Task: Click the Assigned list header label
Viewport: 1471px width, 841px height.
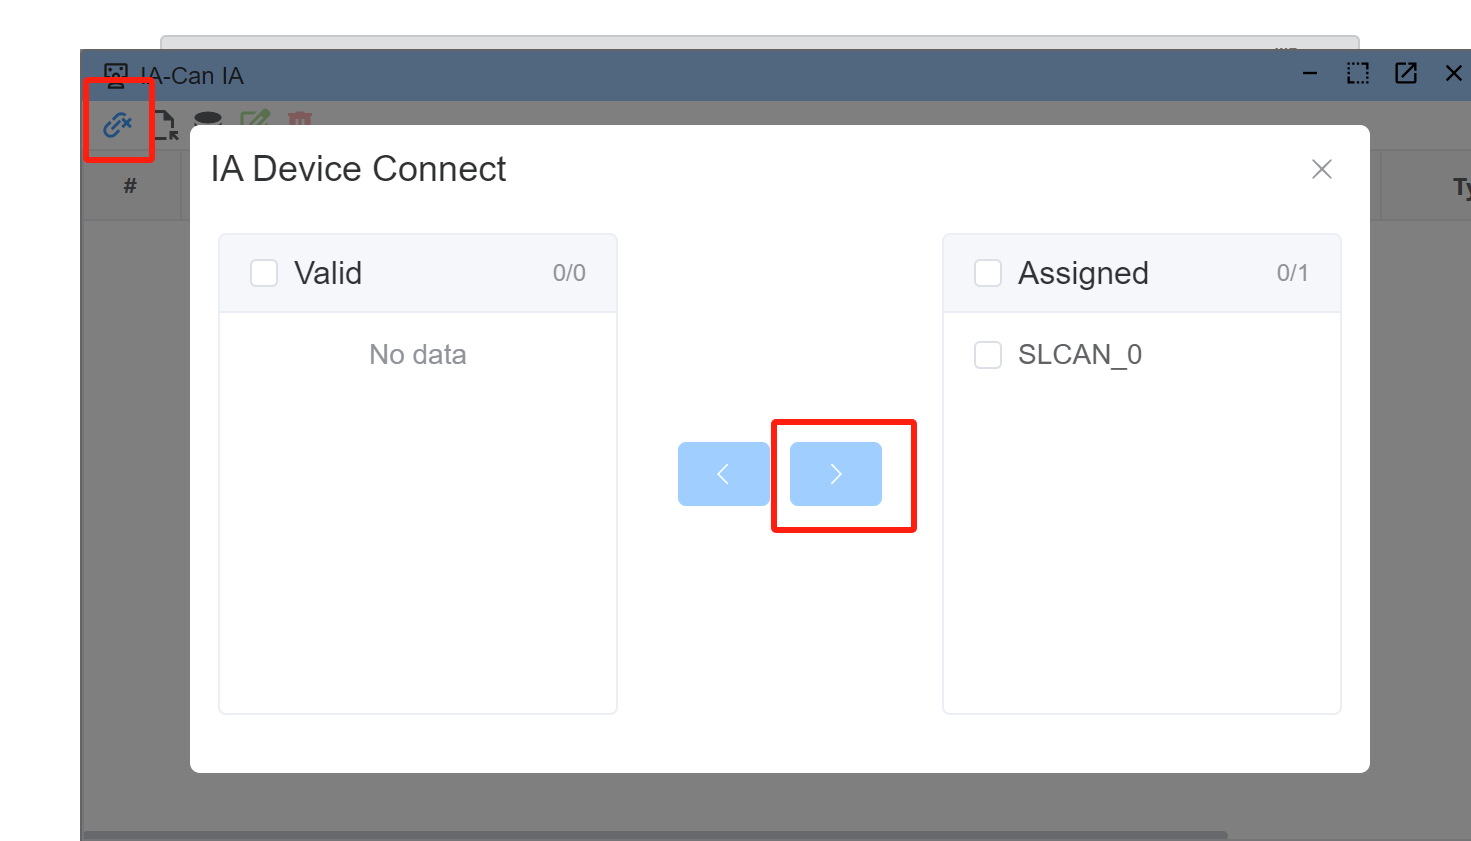Action: click(1083, 273)
